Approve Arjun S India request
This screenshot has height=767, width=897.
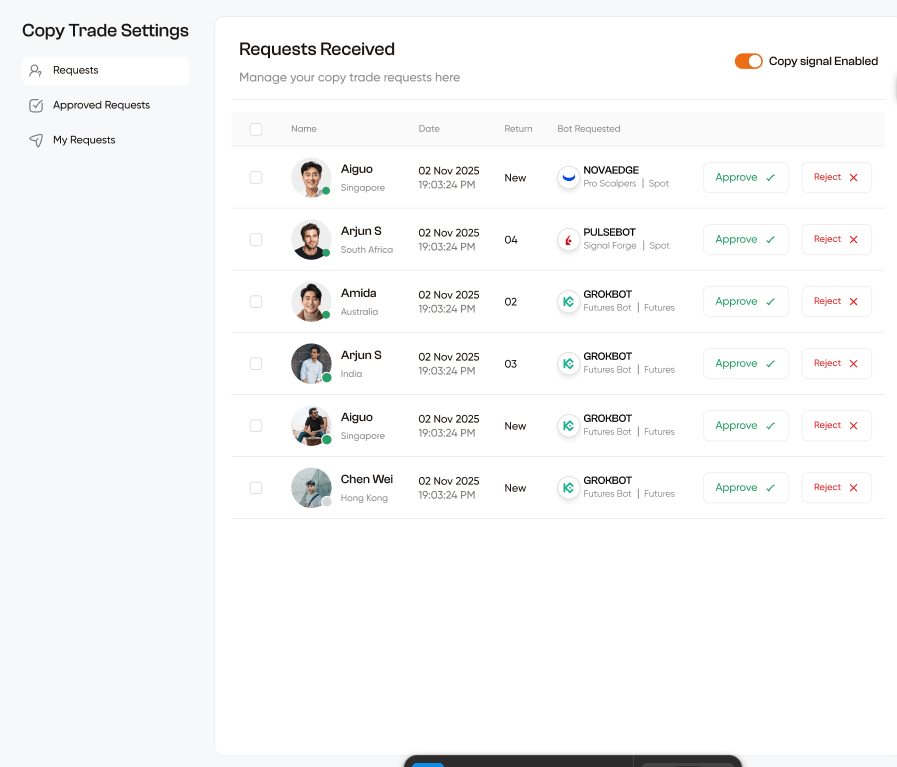(745, 364)
